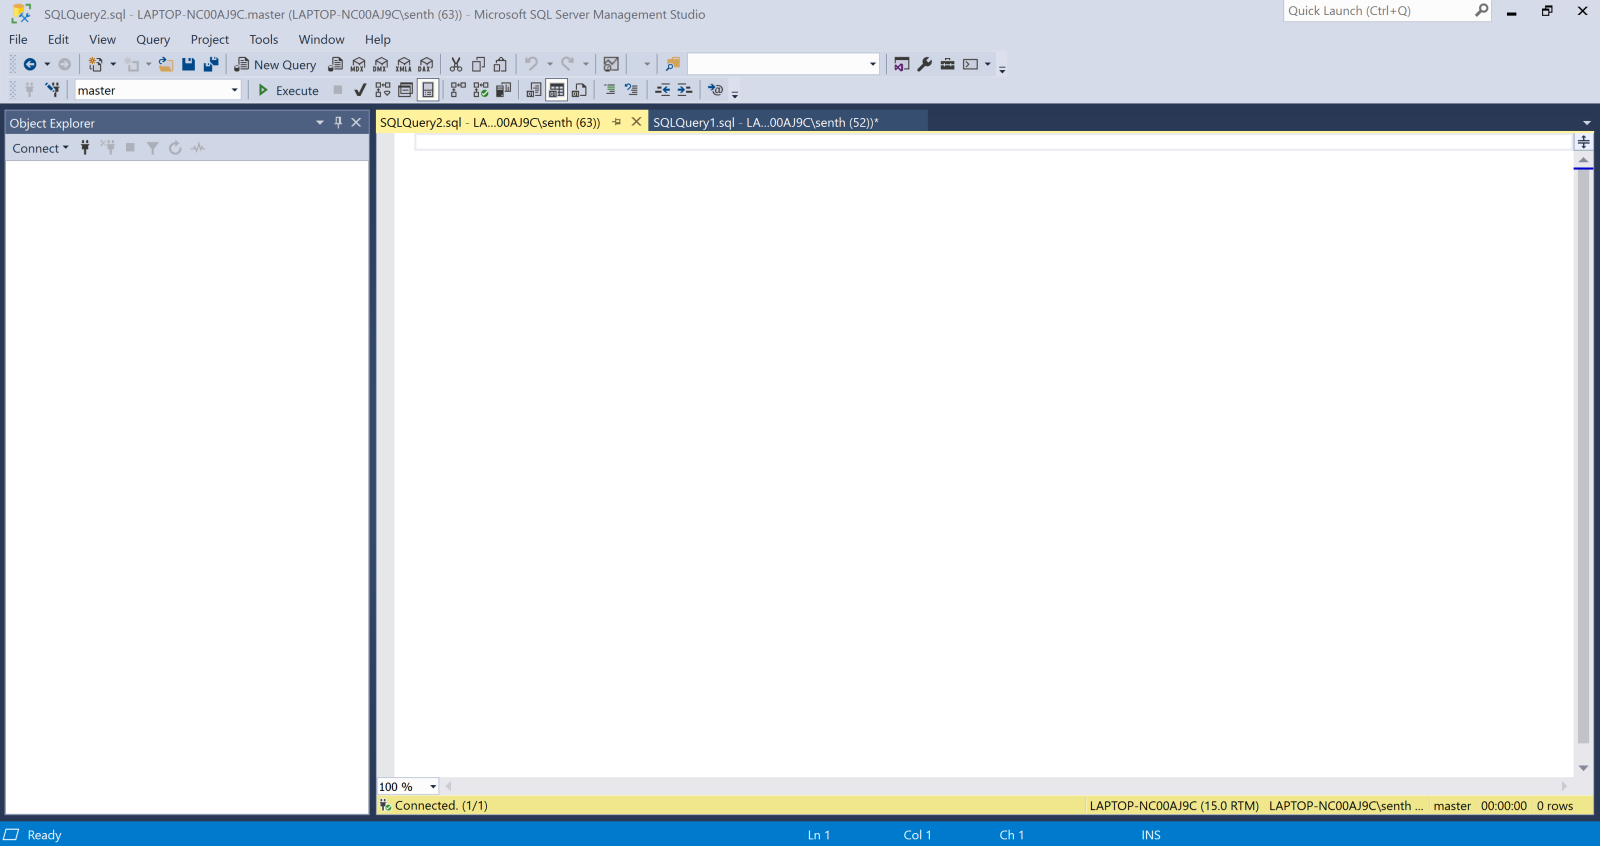This screenshot has height=846, width=1600.
Task: Click the editor's vertical scrollbar
Action: 1583,450
